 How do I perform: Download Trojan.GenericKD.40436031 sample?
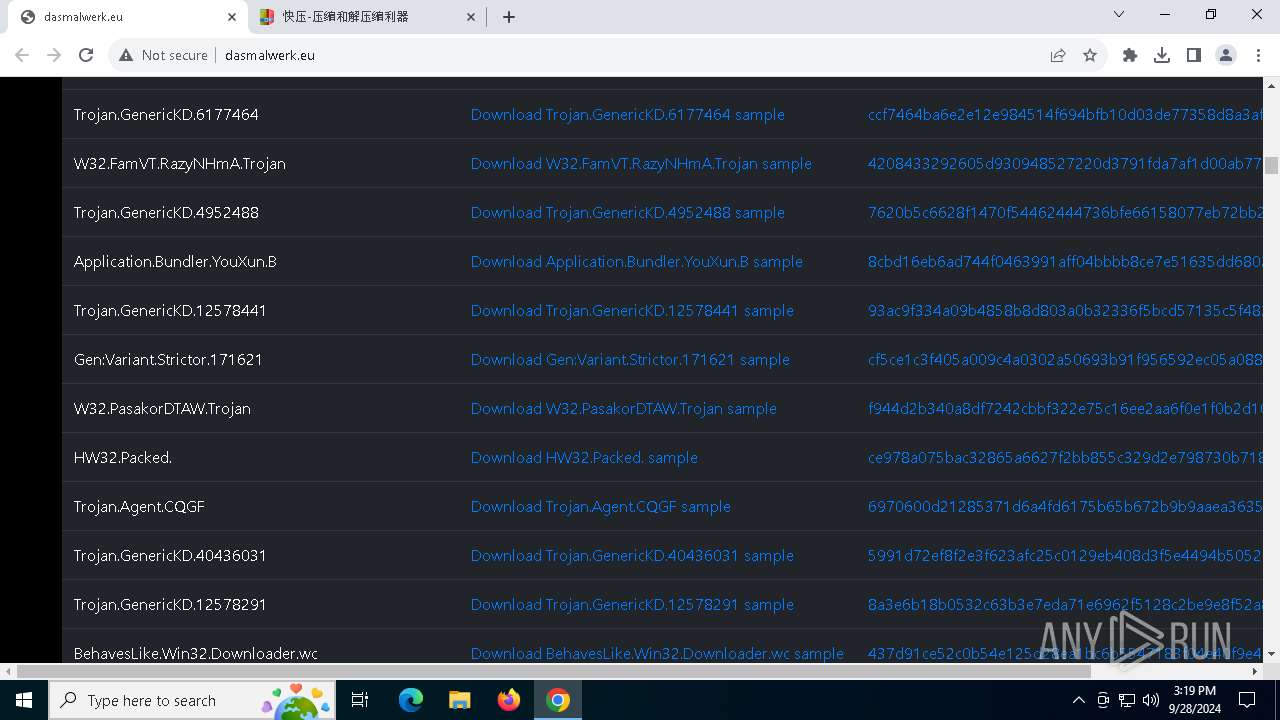point(632,555)
